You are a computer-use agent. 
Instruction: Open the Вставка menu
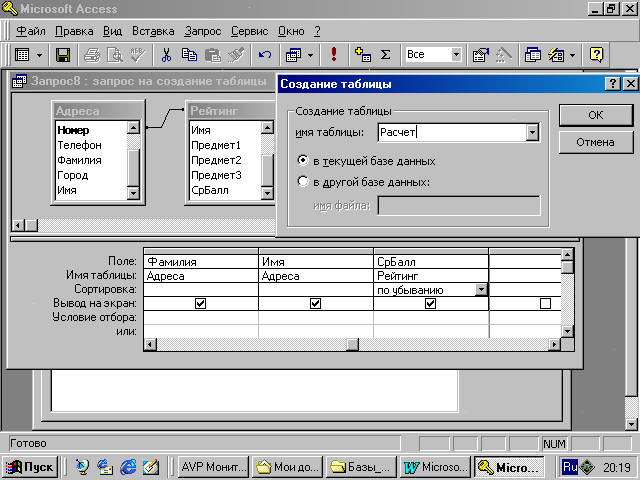click(153, 31)
